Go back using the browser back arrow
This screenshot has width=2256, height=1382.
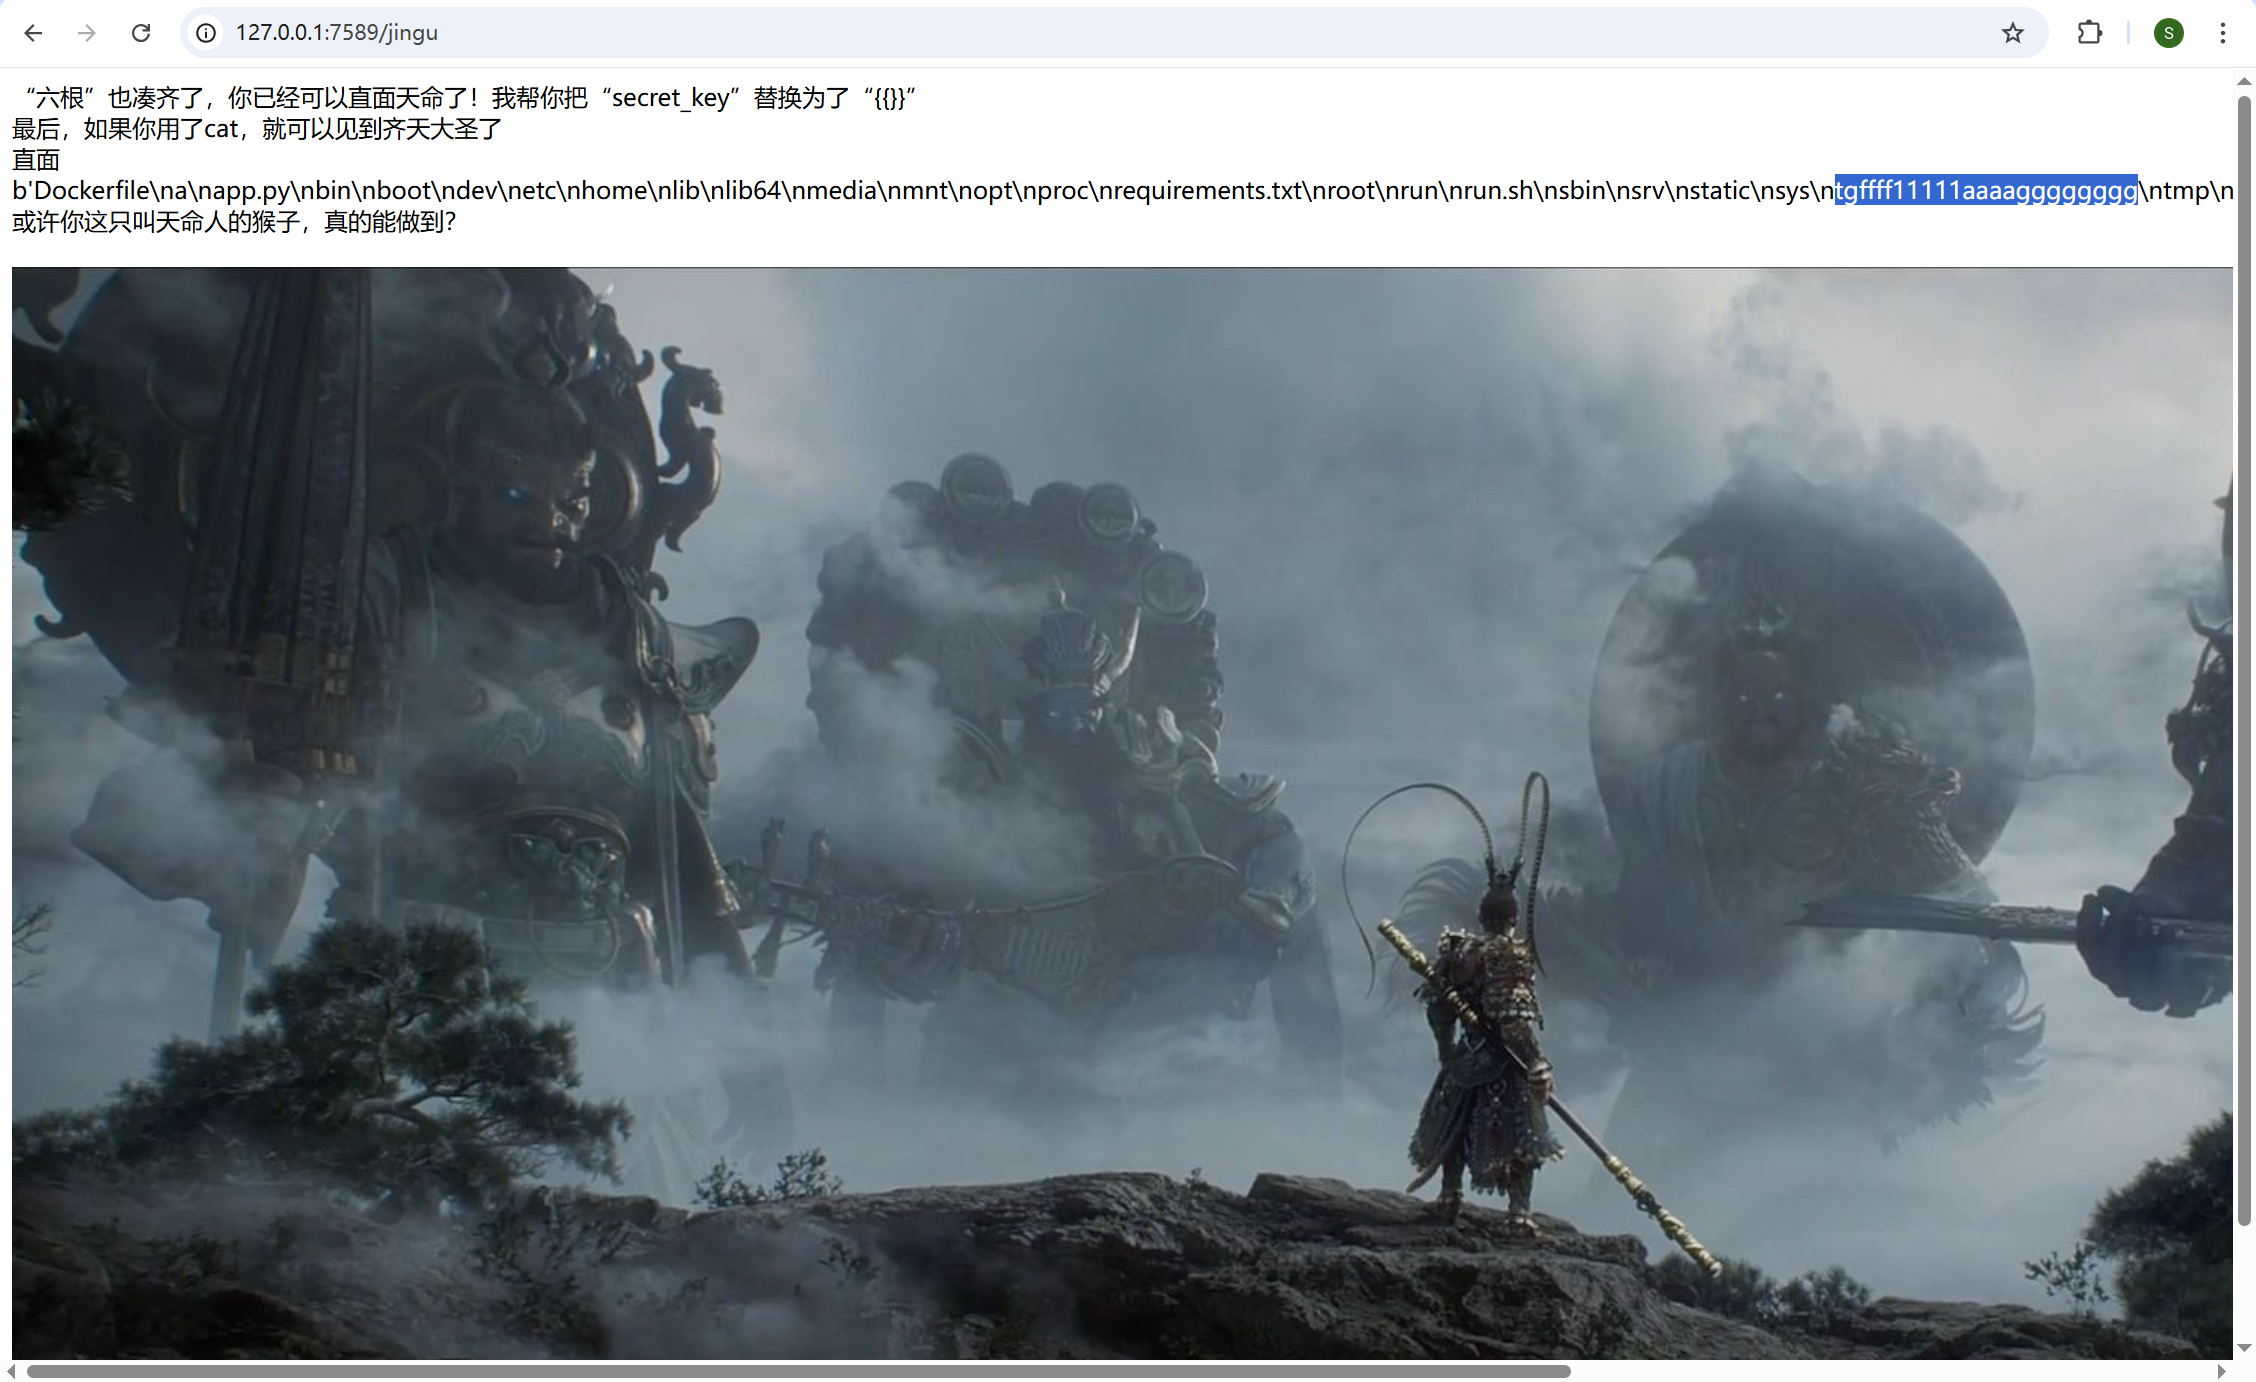33,33
